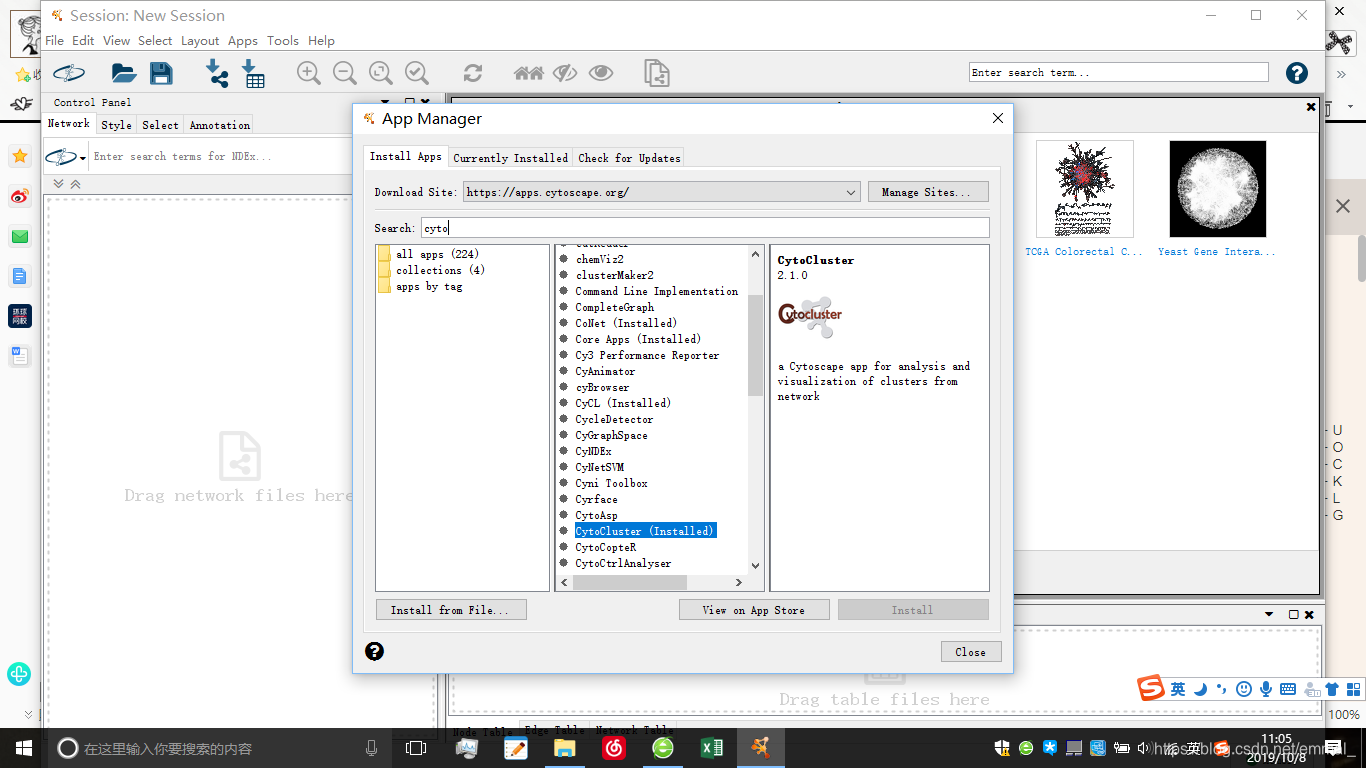Screen dimensions: 1366x768
Task: Toggle Sogou English/Chinese input mode
Action: [x=1179, y=689]
